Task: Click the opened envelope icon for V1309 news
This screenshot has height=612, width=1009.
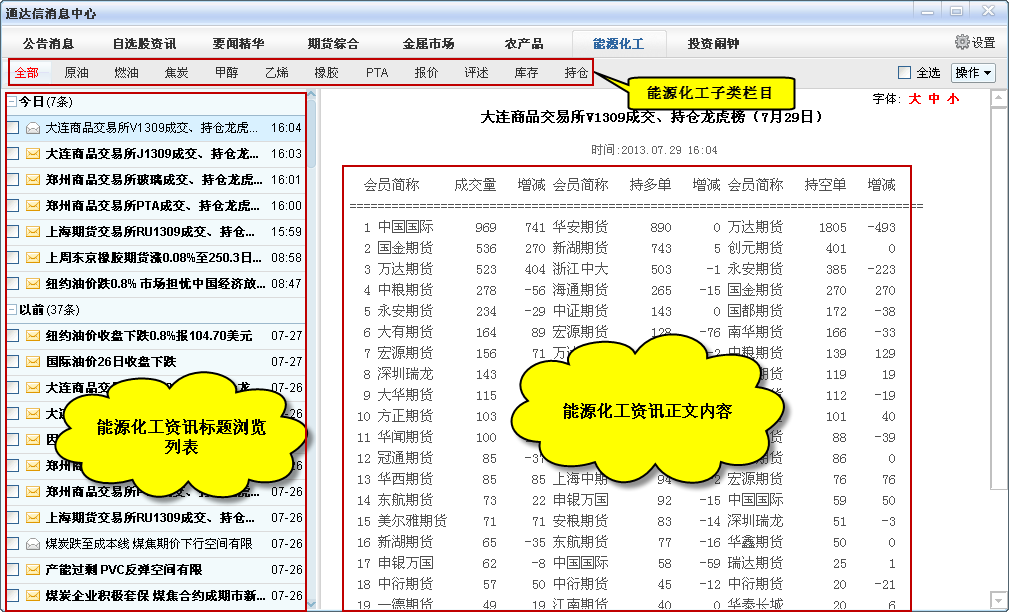Action: [x=33, y=128]
